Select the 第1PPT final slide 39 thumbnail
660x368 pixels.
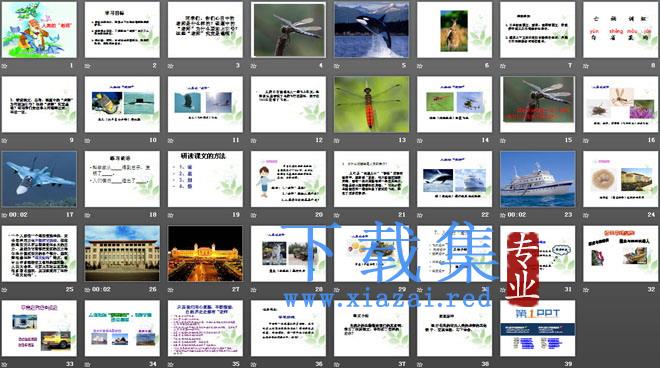538,328
